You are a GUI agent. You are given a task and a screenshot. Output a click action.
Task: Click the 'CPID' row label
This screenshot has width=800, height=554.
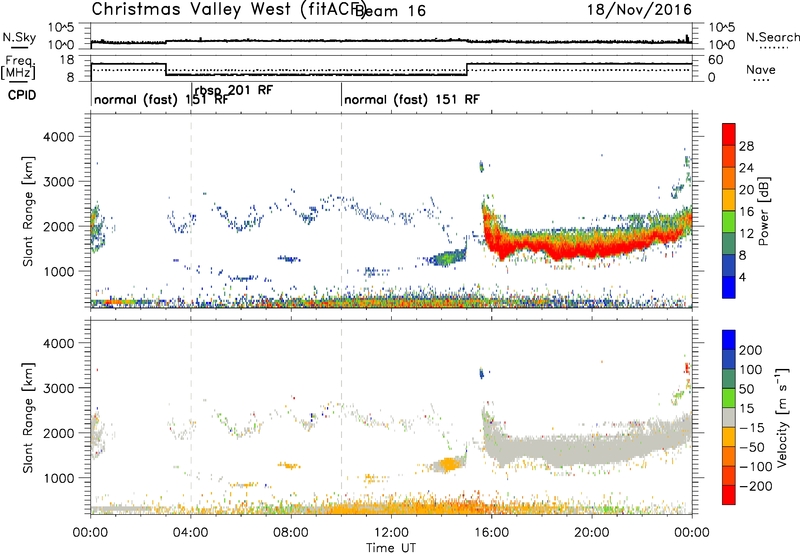22,95
